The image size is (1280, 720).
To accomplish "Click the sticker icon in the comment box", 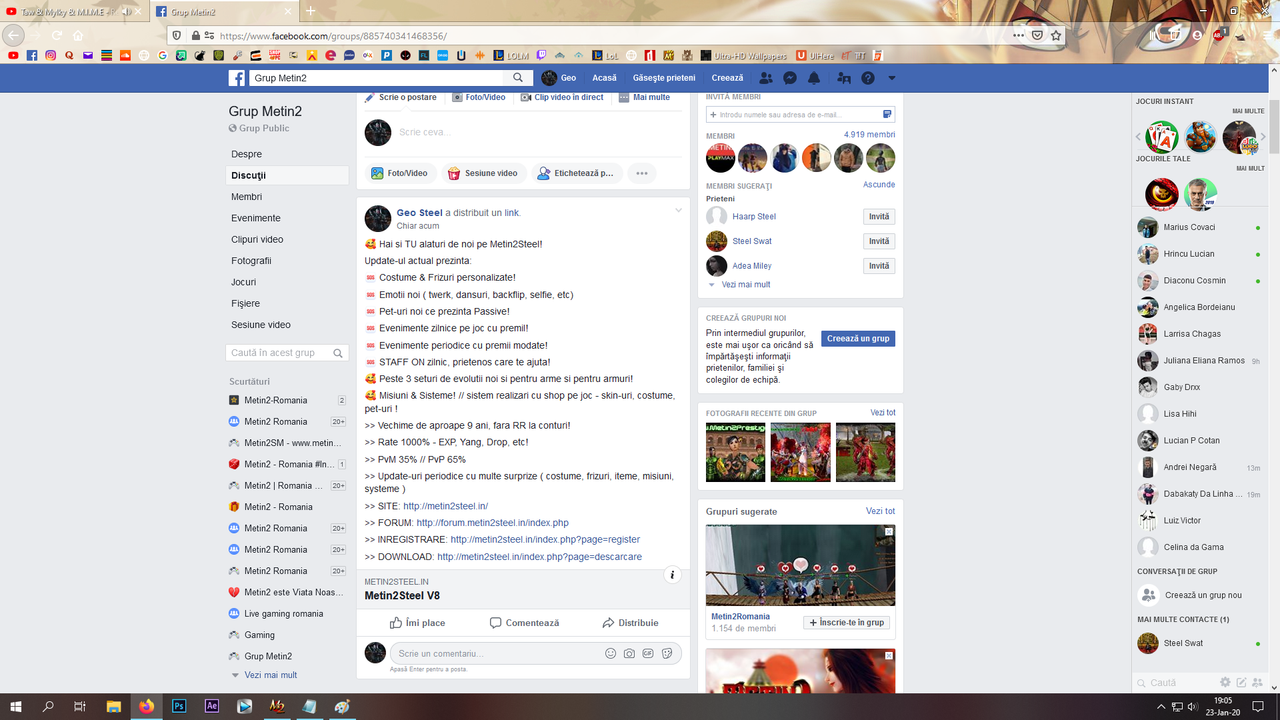I will point(665,653).
